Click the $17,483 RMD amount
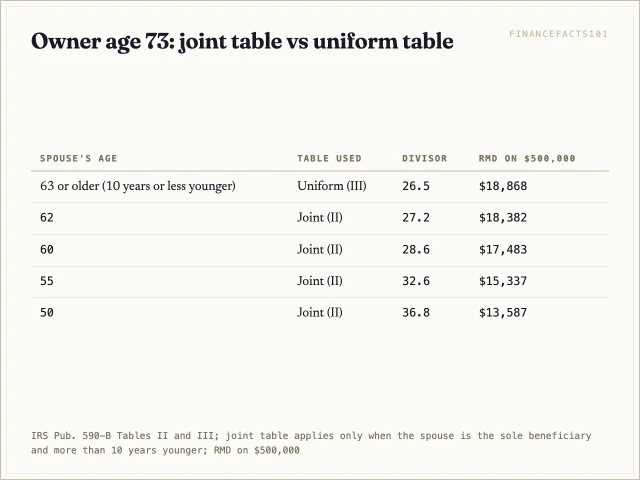 click(503, 249)
